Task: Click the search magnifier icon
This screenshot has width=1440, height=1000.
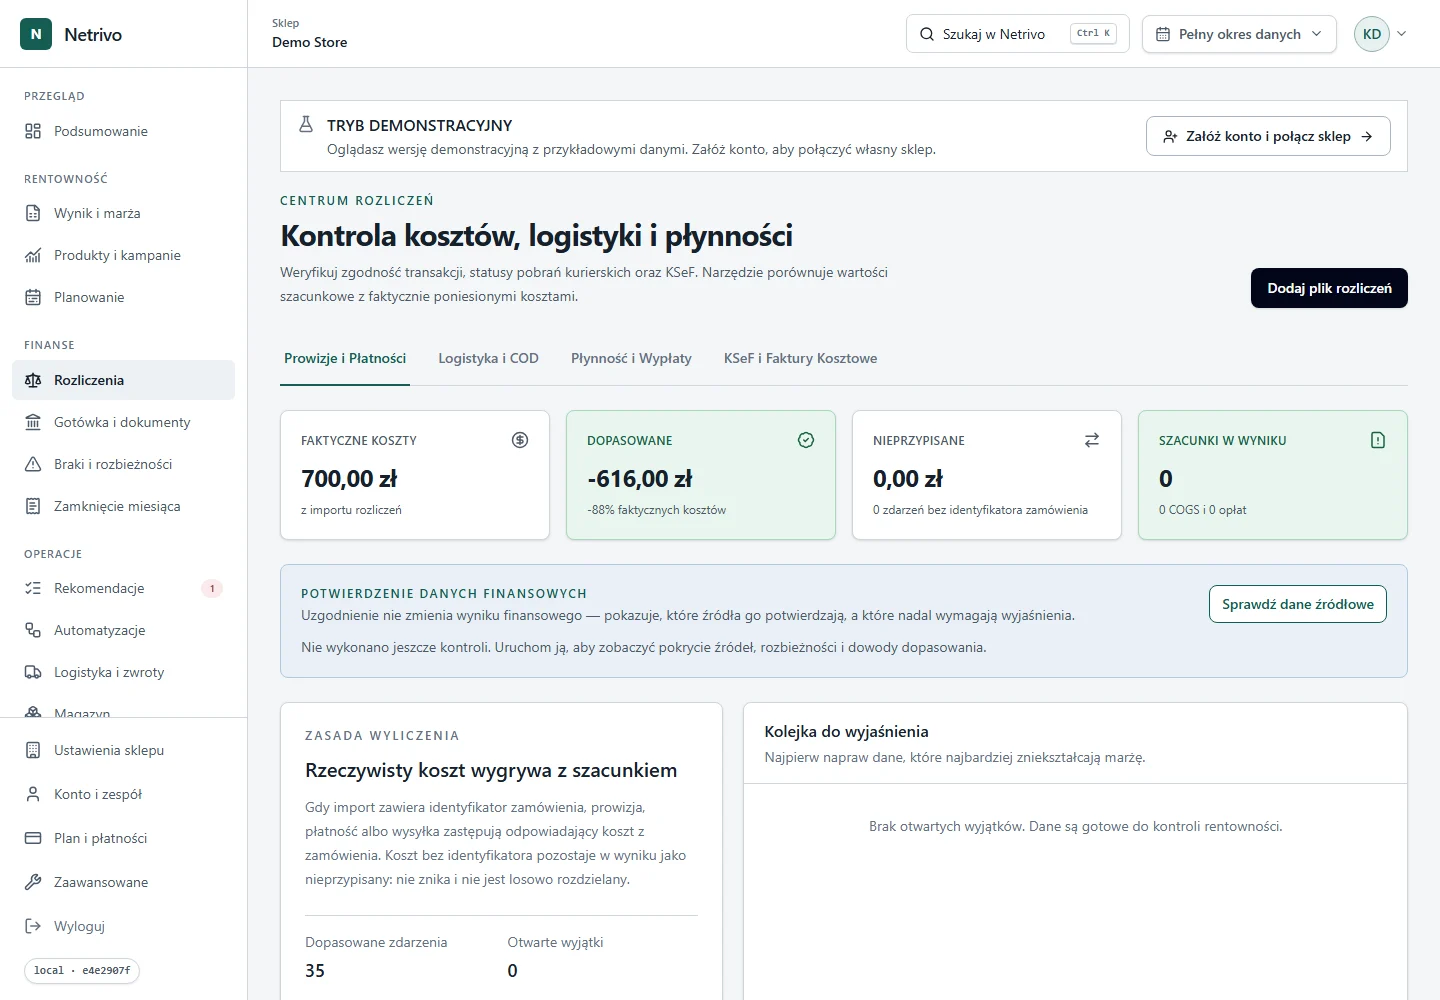Action: click(927, 34)
